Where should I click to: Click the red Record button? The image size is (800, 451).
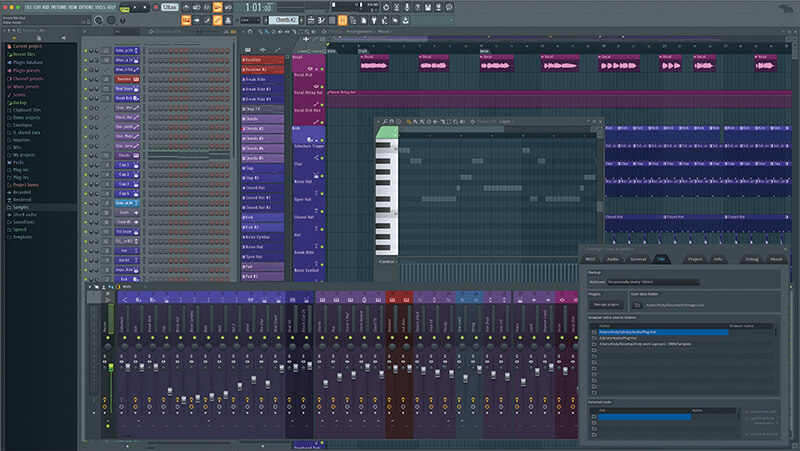point(155,8)
